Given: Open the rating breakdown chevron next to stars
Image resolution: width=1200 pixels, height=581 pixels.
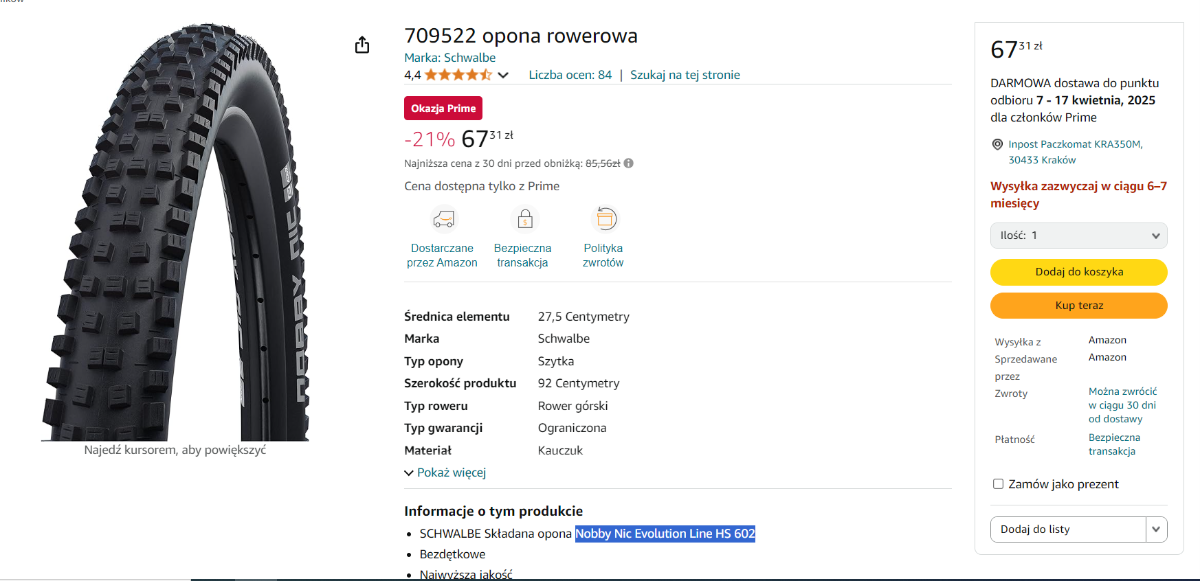Looking at the screenshot, I should tap(503, 75).
